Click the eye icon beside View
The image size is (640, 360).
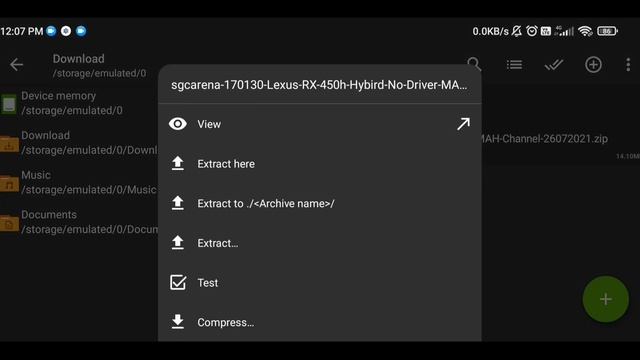click(x=178, y=124)
